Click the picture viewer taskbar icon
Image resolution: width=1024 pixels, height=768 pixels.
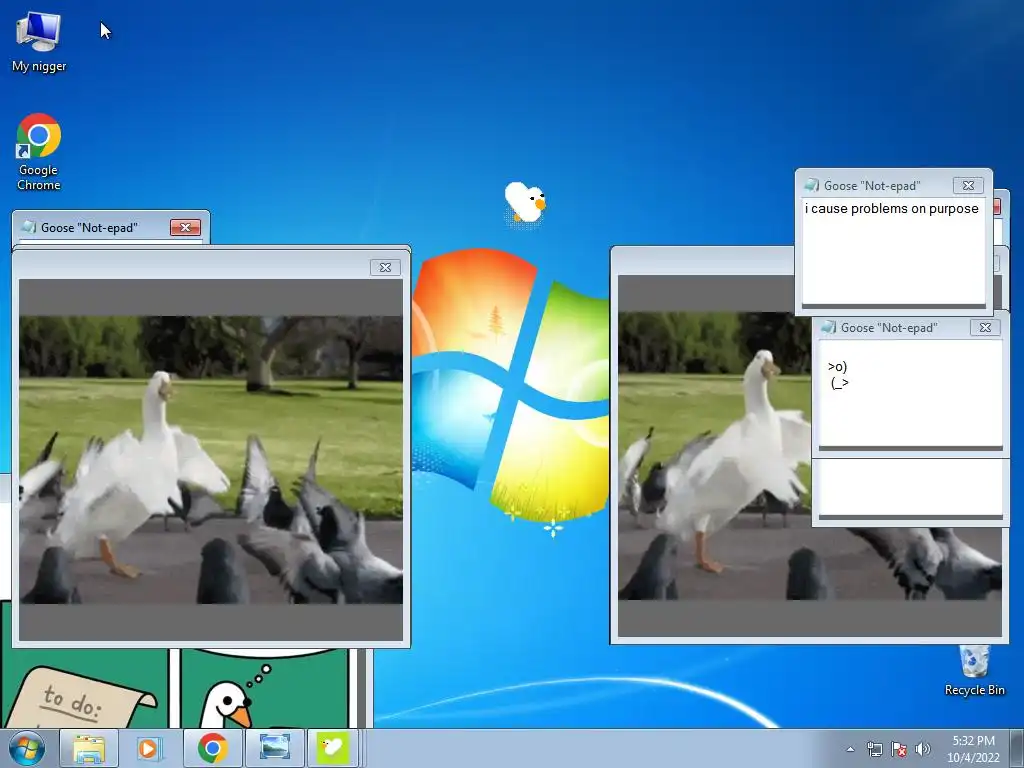coord(274,748)
